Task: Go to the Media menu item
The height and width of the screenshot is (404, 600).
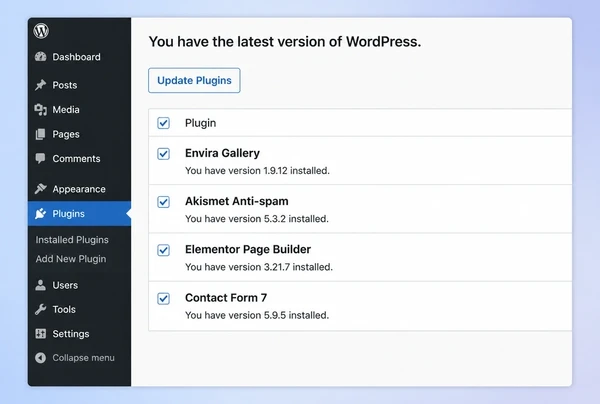Action: [x=79, y=110]
